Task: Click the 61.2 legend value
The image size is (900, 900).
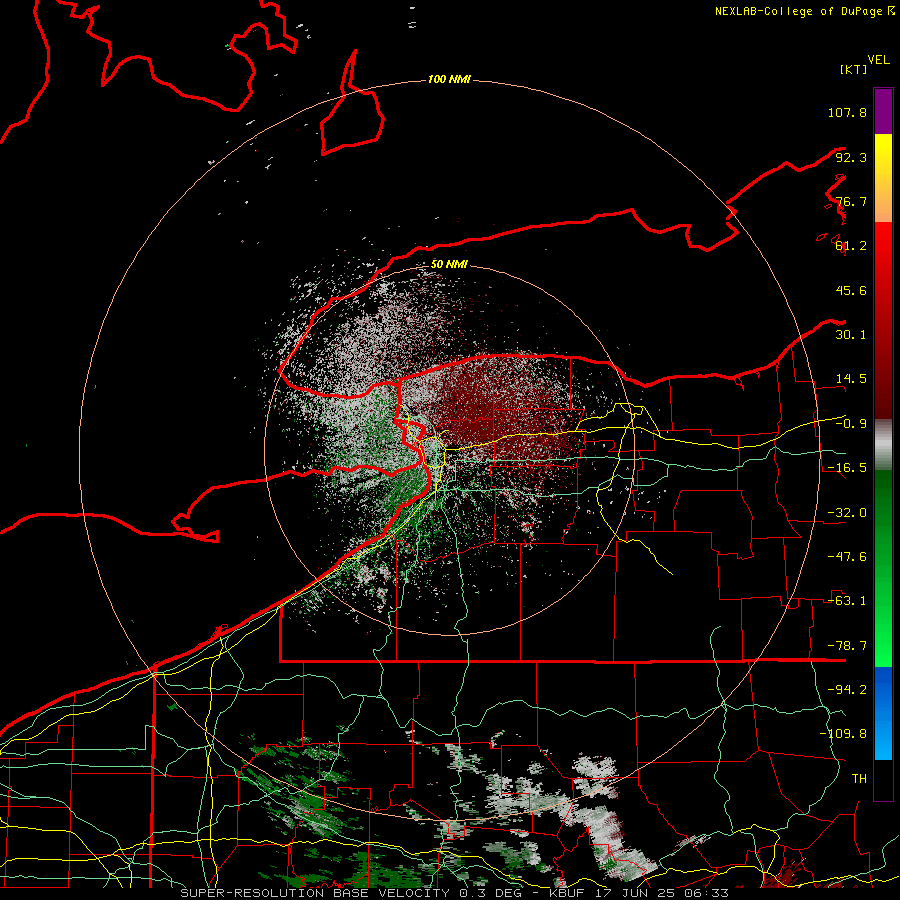Action: coord(851,246)
